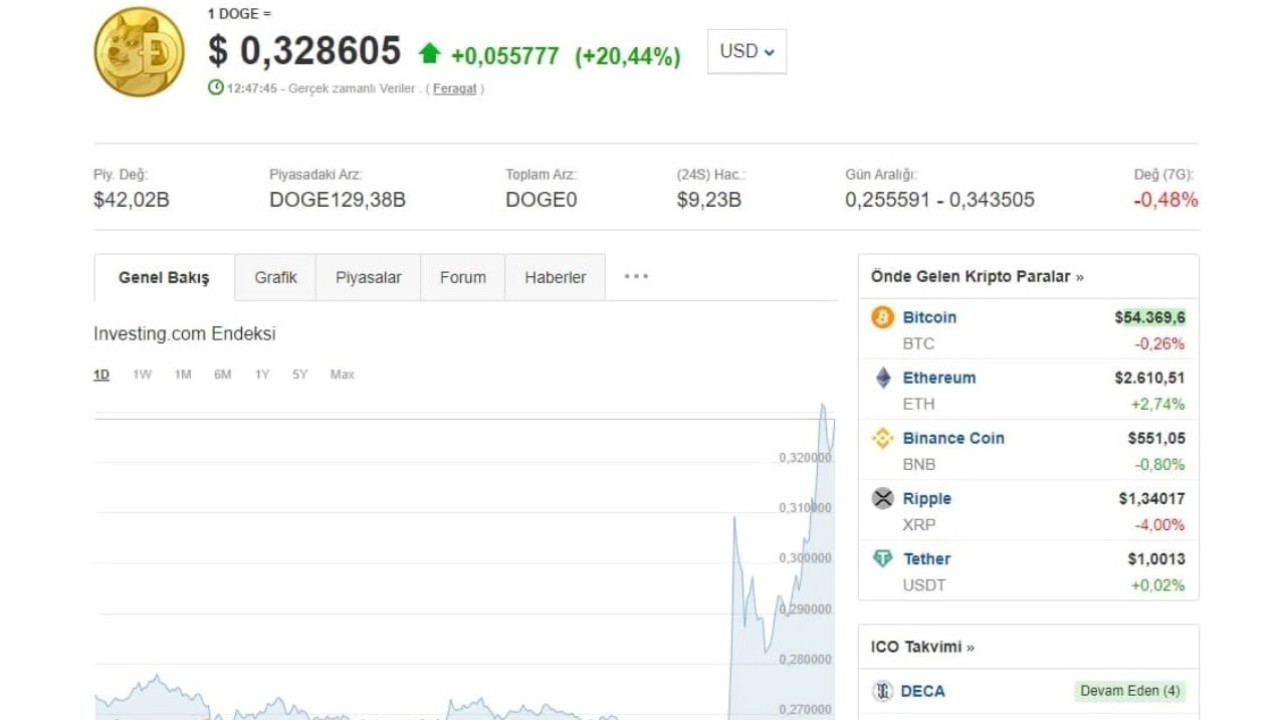This screenshot has height=720, width=1280.
Task: Open the ICO Takvimi link
Action: [920, 647]
